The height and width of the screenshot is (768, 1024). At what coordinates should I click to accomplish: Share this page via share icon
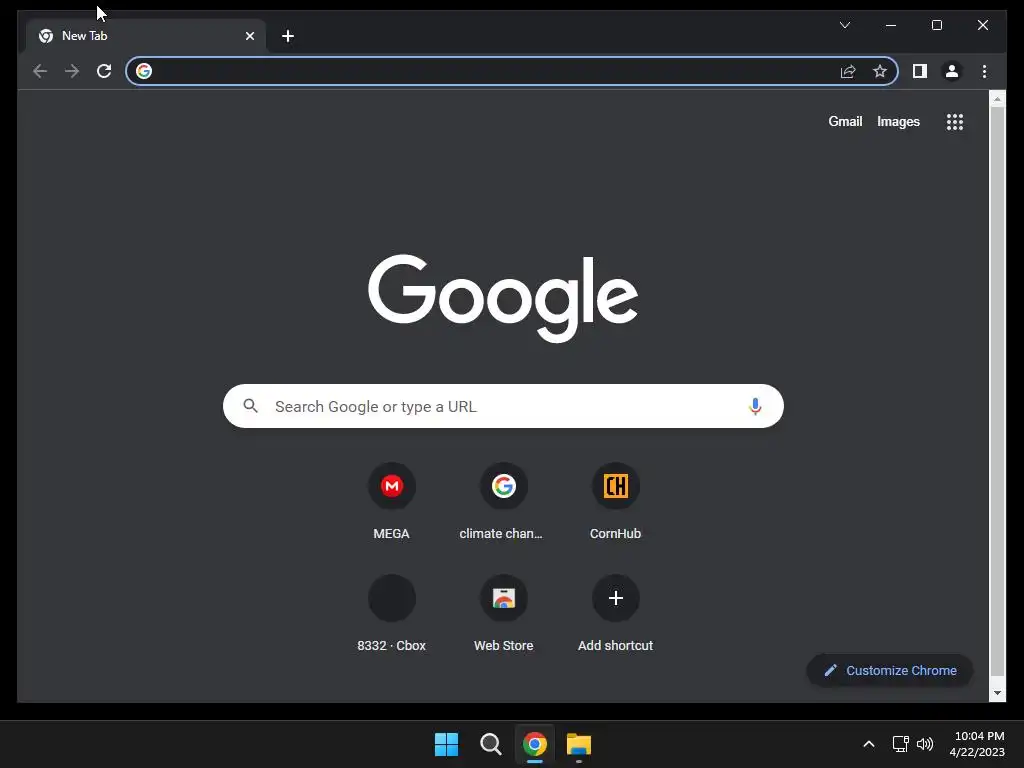click(848, 71)
